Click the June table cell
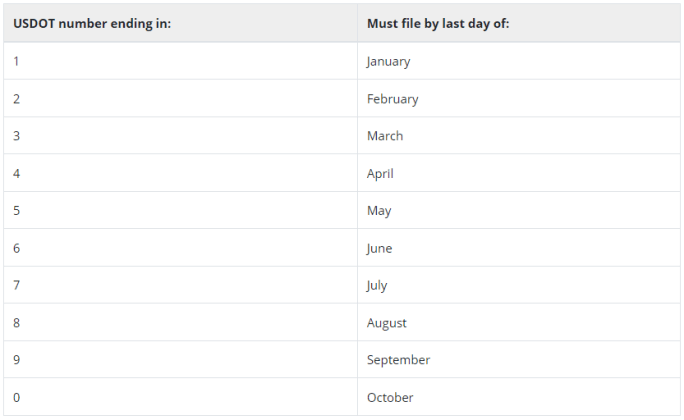 coord(379,248)
